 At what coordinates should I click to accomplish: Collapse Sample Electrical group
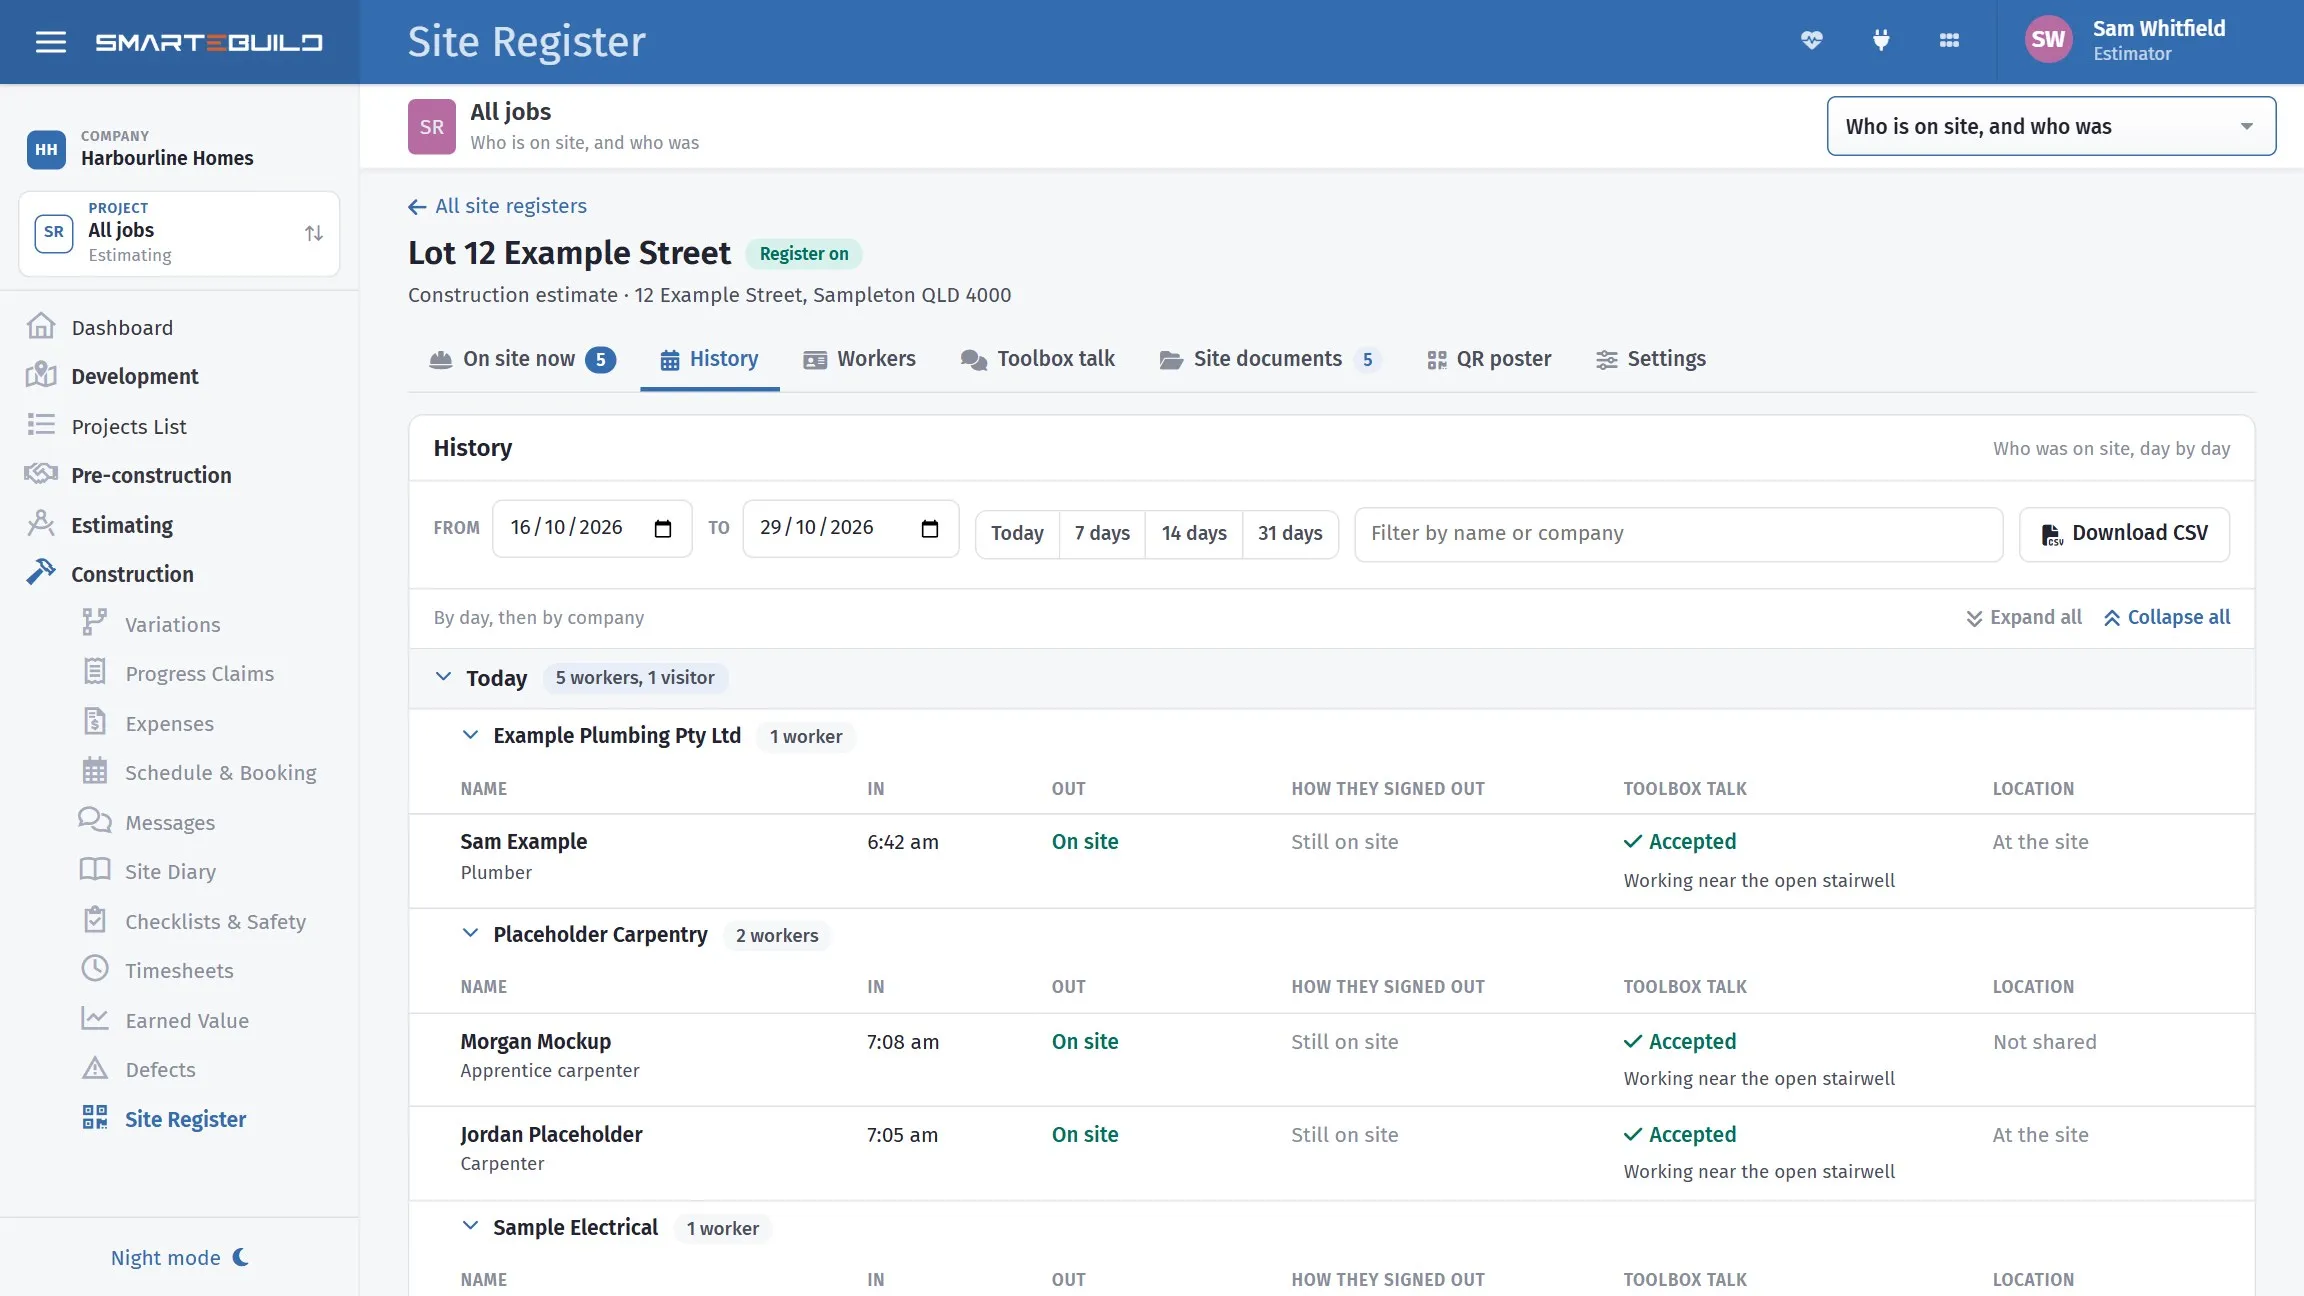click(470, 1226)
